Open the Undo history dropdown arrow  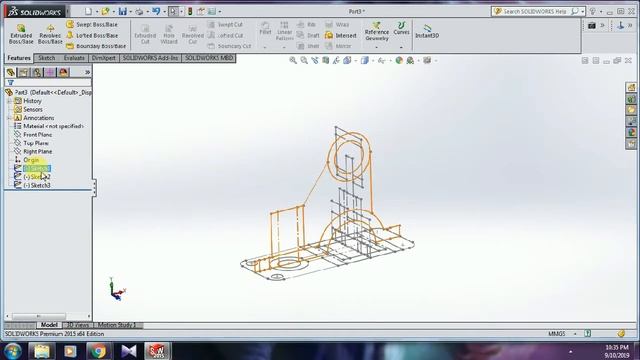[x=164, y=12]
